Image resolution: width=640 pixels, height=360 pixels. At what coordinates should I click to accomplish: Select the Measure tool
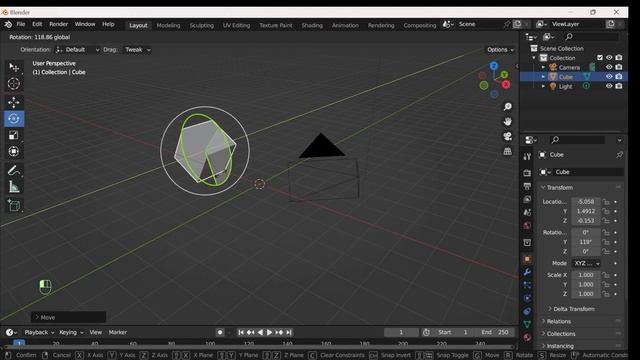[x=14, y=187]
